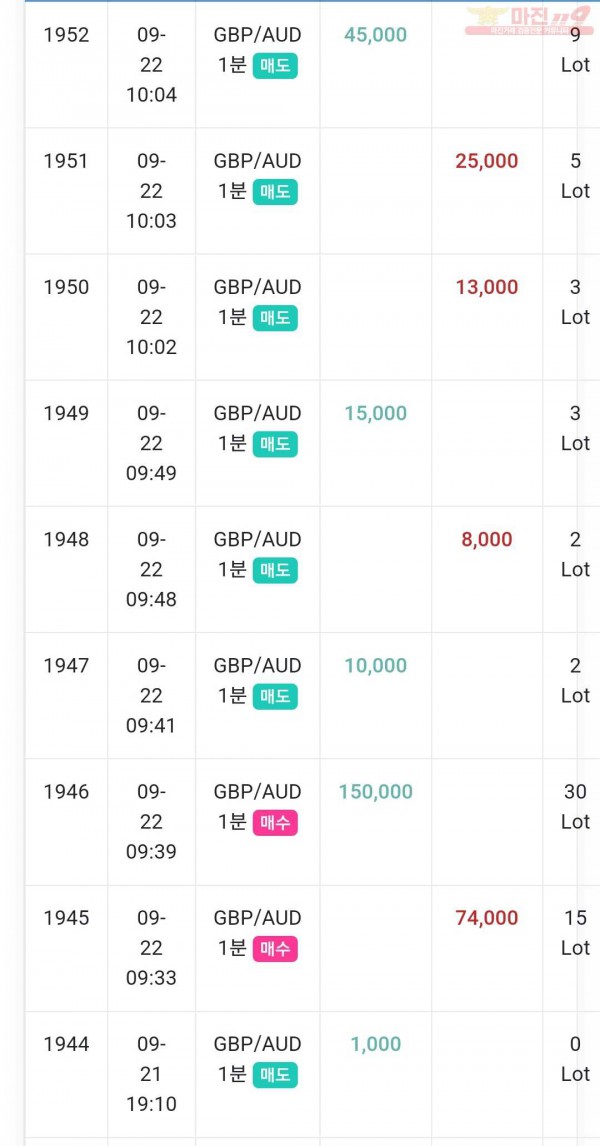Screen dimensions: 600x1146
Task: Click the 매도 badge in row 1949
Action: pyautogui.click(x=276, y=444)
